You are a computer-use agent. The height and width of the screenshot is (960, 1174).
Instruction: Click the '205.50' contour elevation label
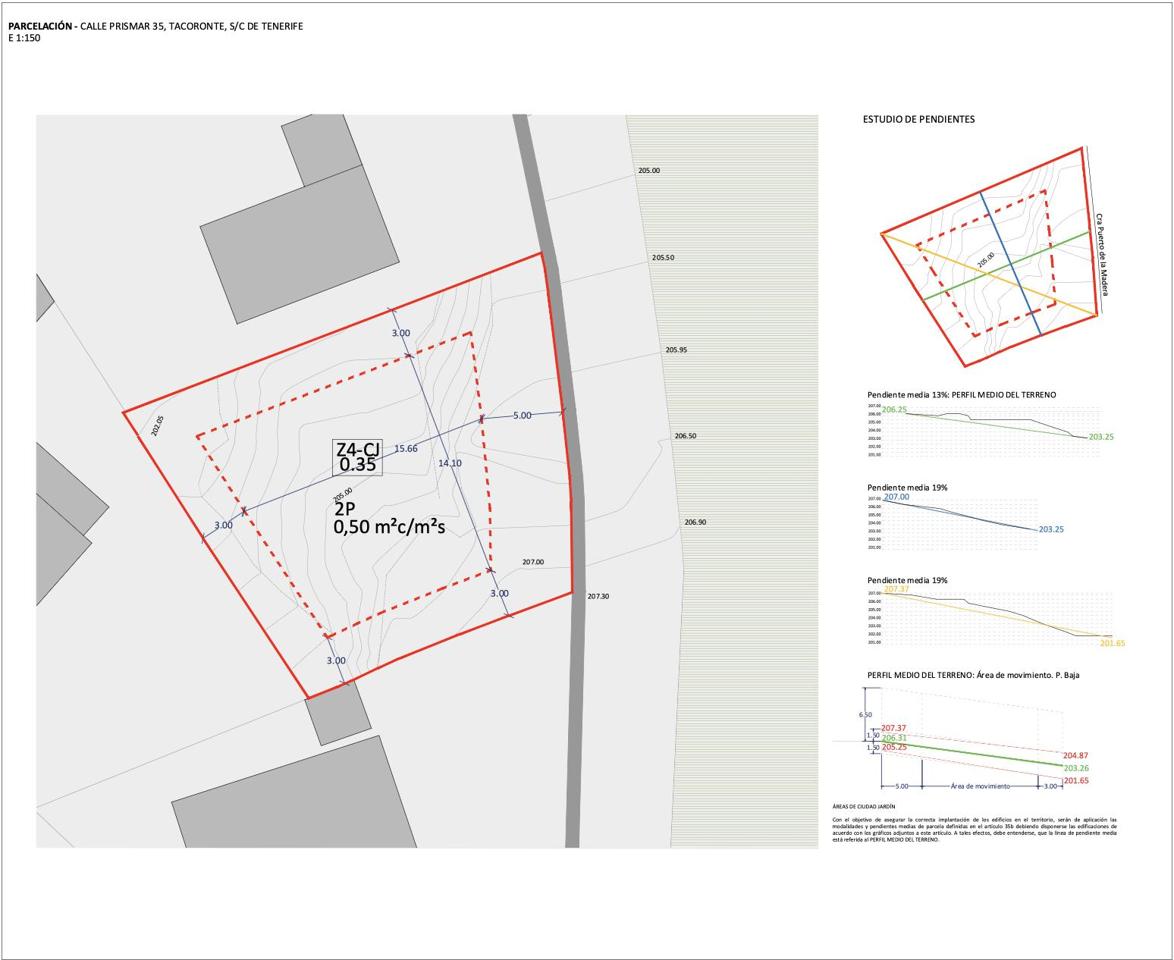pyautogui.click(x=663, y=258)
